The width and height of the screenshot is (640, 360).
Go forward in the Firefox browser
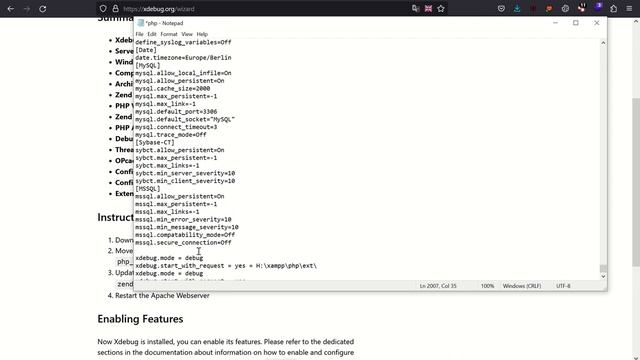tap(27, 9)
